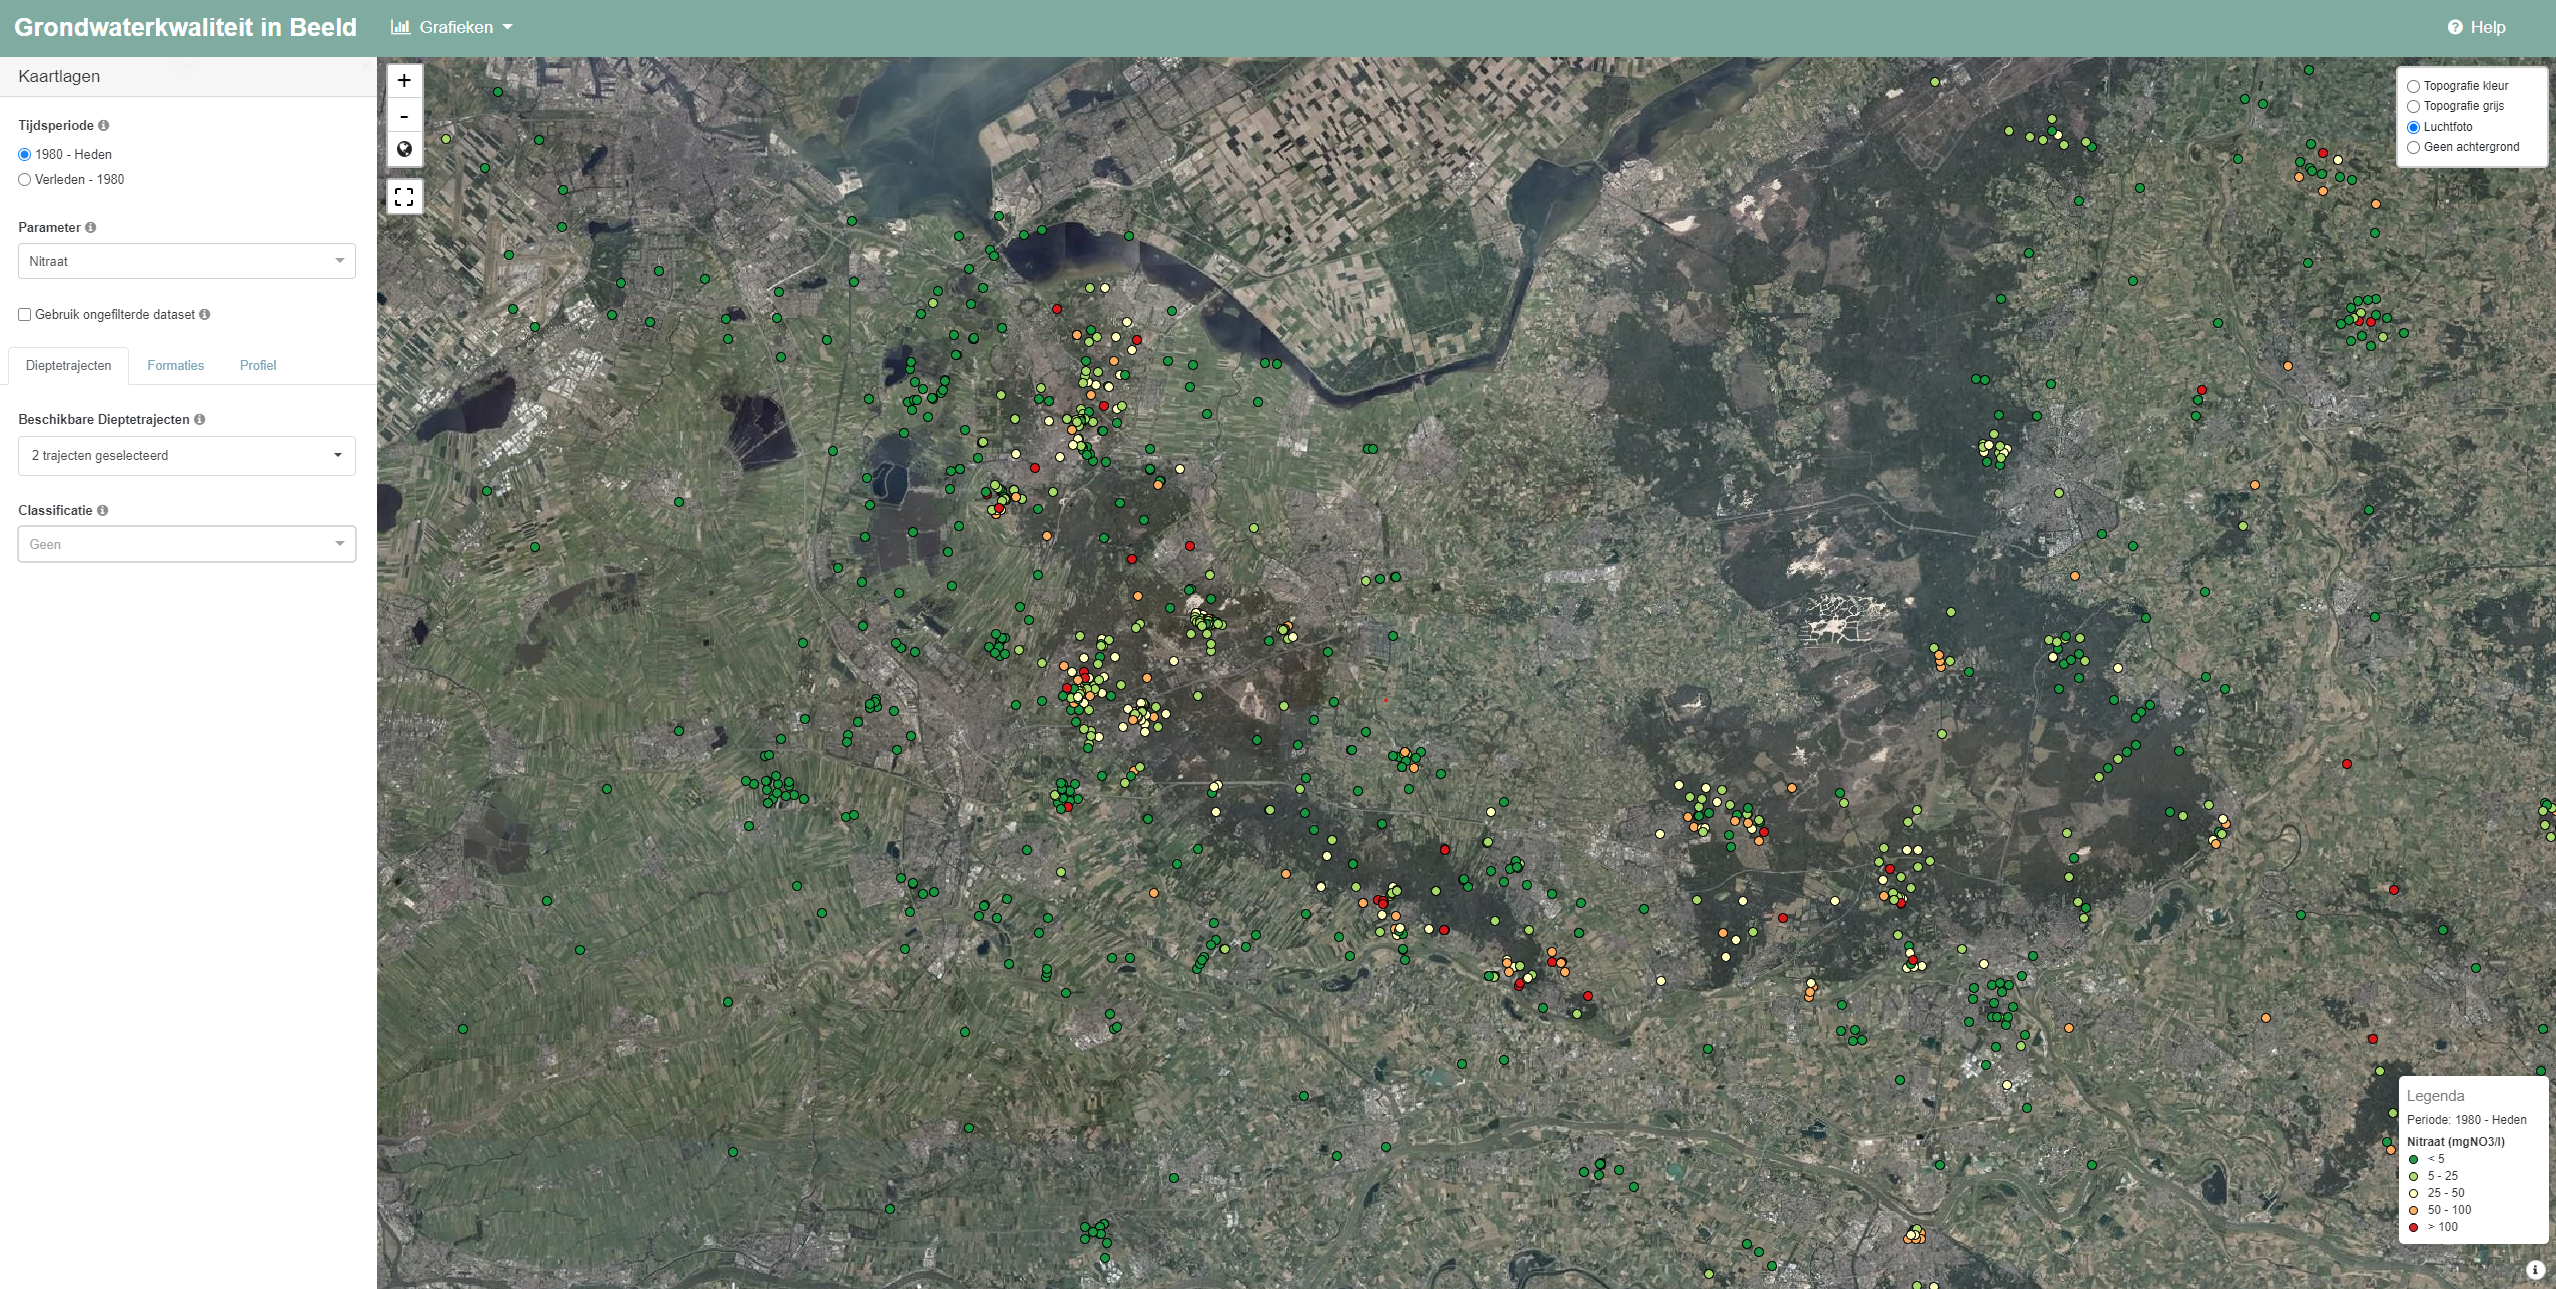Viewport: 2556px width, 1289px height.
Task: Click info icon beside Classificatie label
Action: [x=103, y=511]
